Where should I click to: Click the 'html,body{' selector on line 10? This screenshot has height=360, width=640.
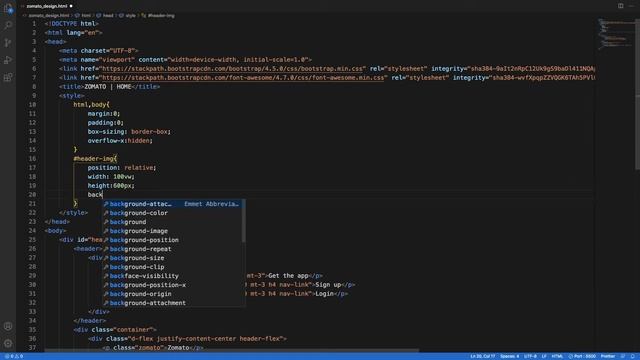[91, 104]
